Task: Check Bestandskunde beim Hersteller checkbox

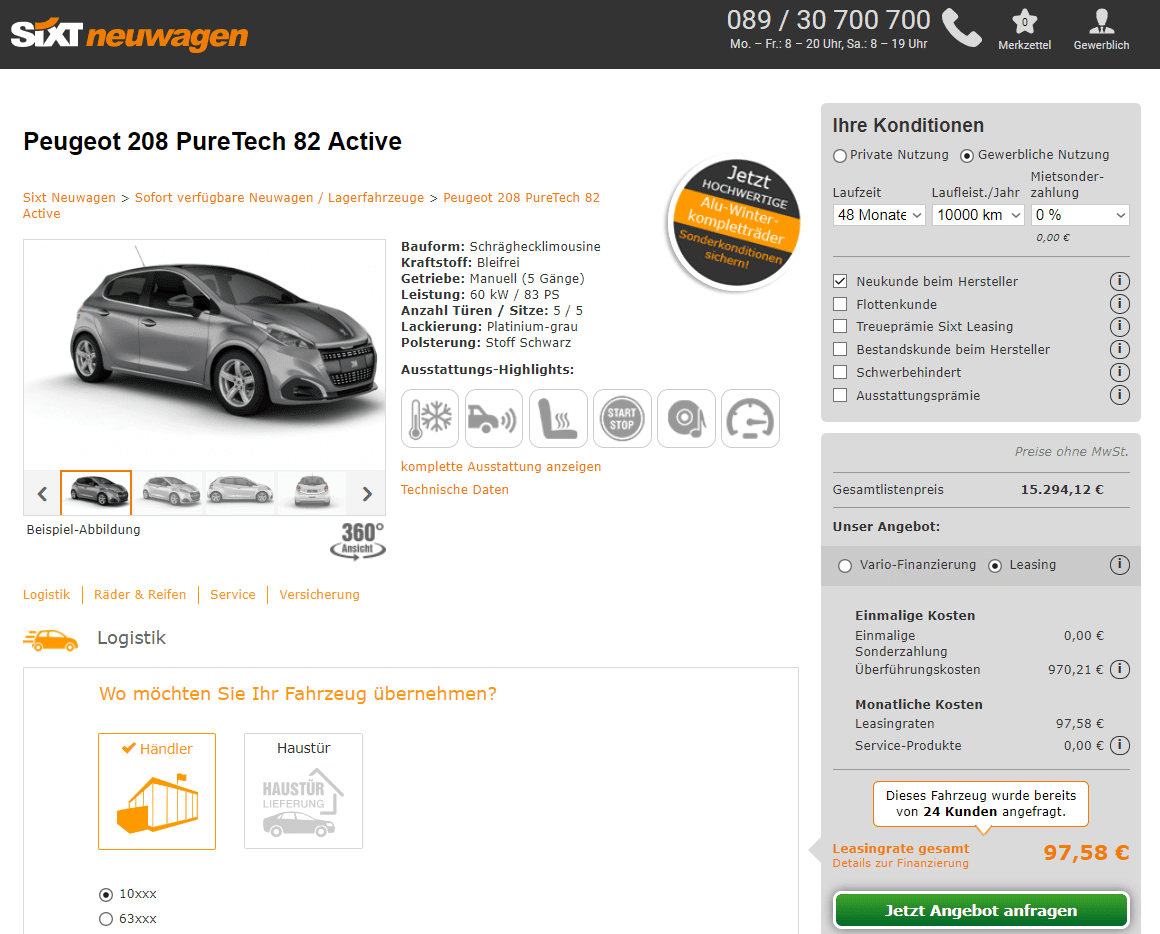Action: point(840,349)
